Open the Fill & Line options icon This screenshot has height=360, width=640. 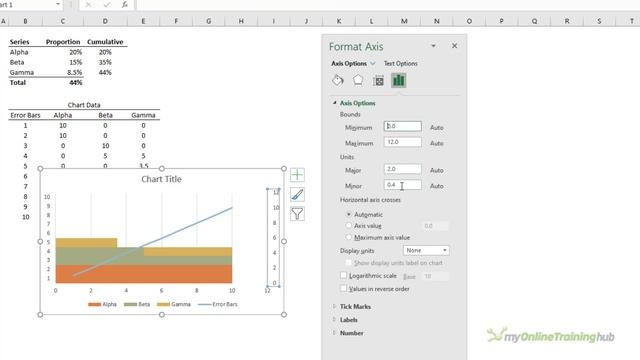click(338, 80)
